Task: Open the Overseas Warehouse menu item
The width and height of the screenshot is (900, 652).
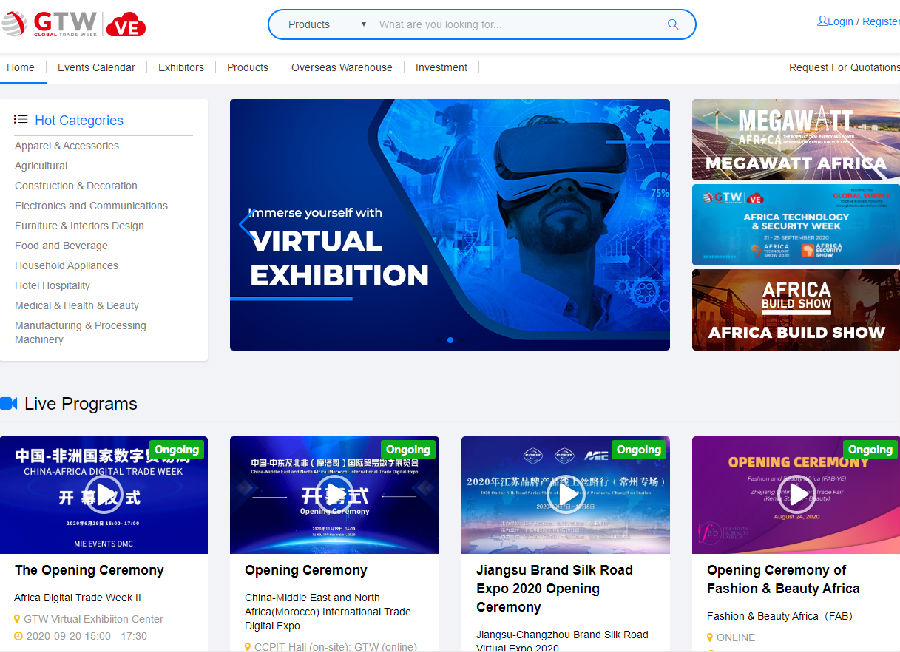Action: (342, 67)
